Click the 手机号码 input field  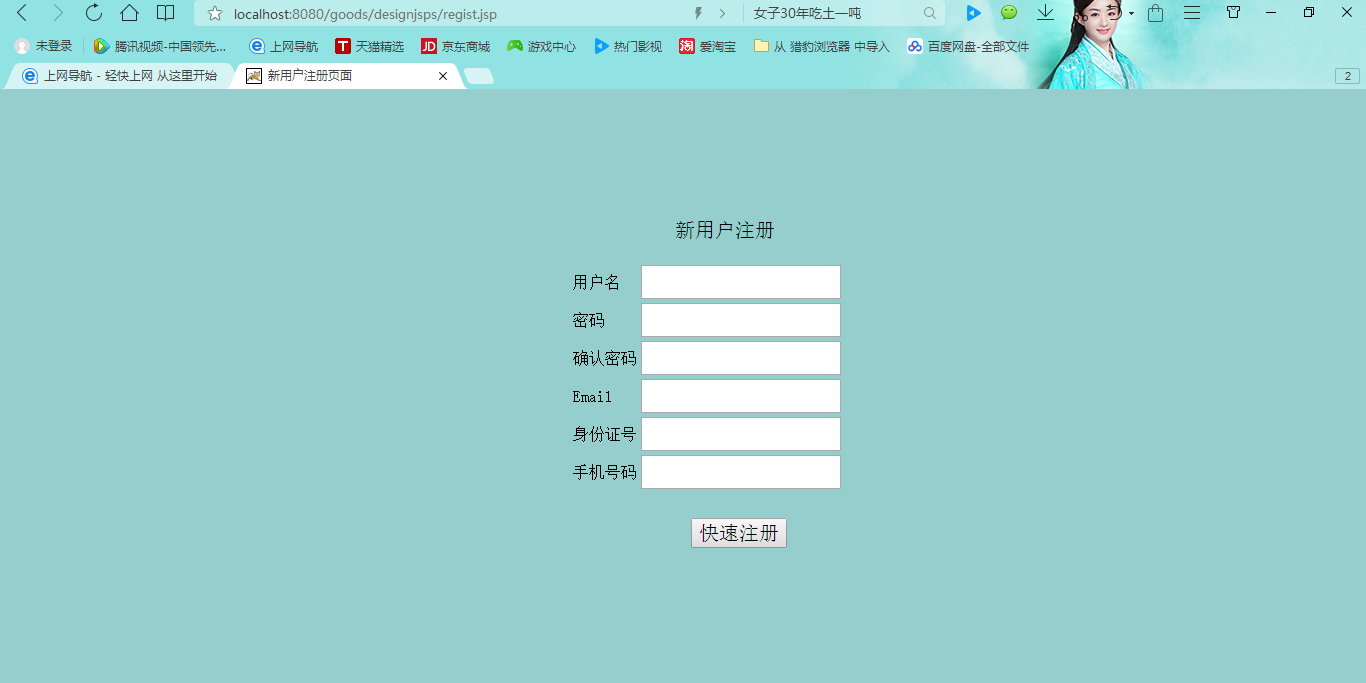coord(741,472)
